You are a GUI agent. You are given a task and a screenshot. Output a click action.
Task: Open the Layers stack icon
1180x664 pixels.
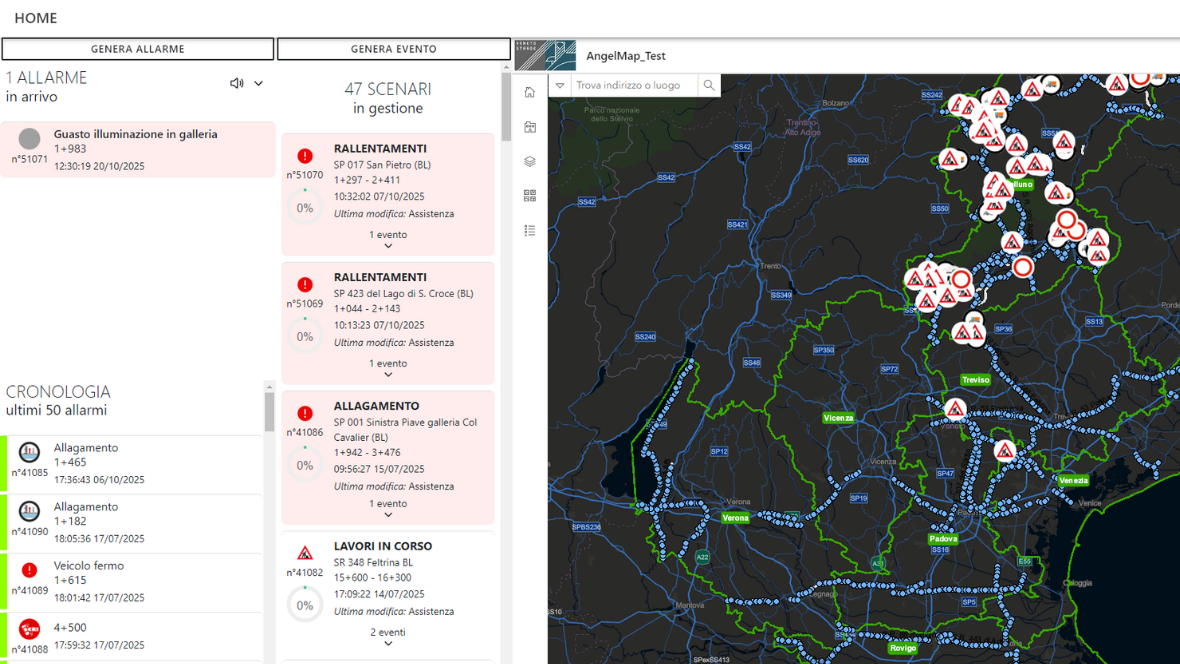coord(530,161)
